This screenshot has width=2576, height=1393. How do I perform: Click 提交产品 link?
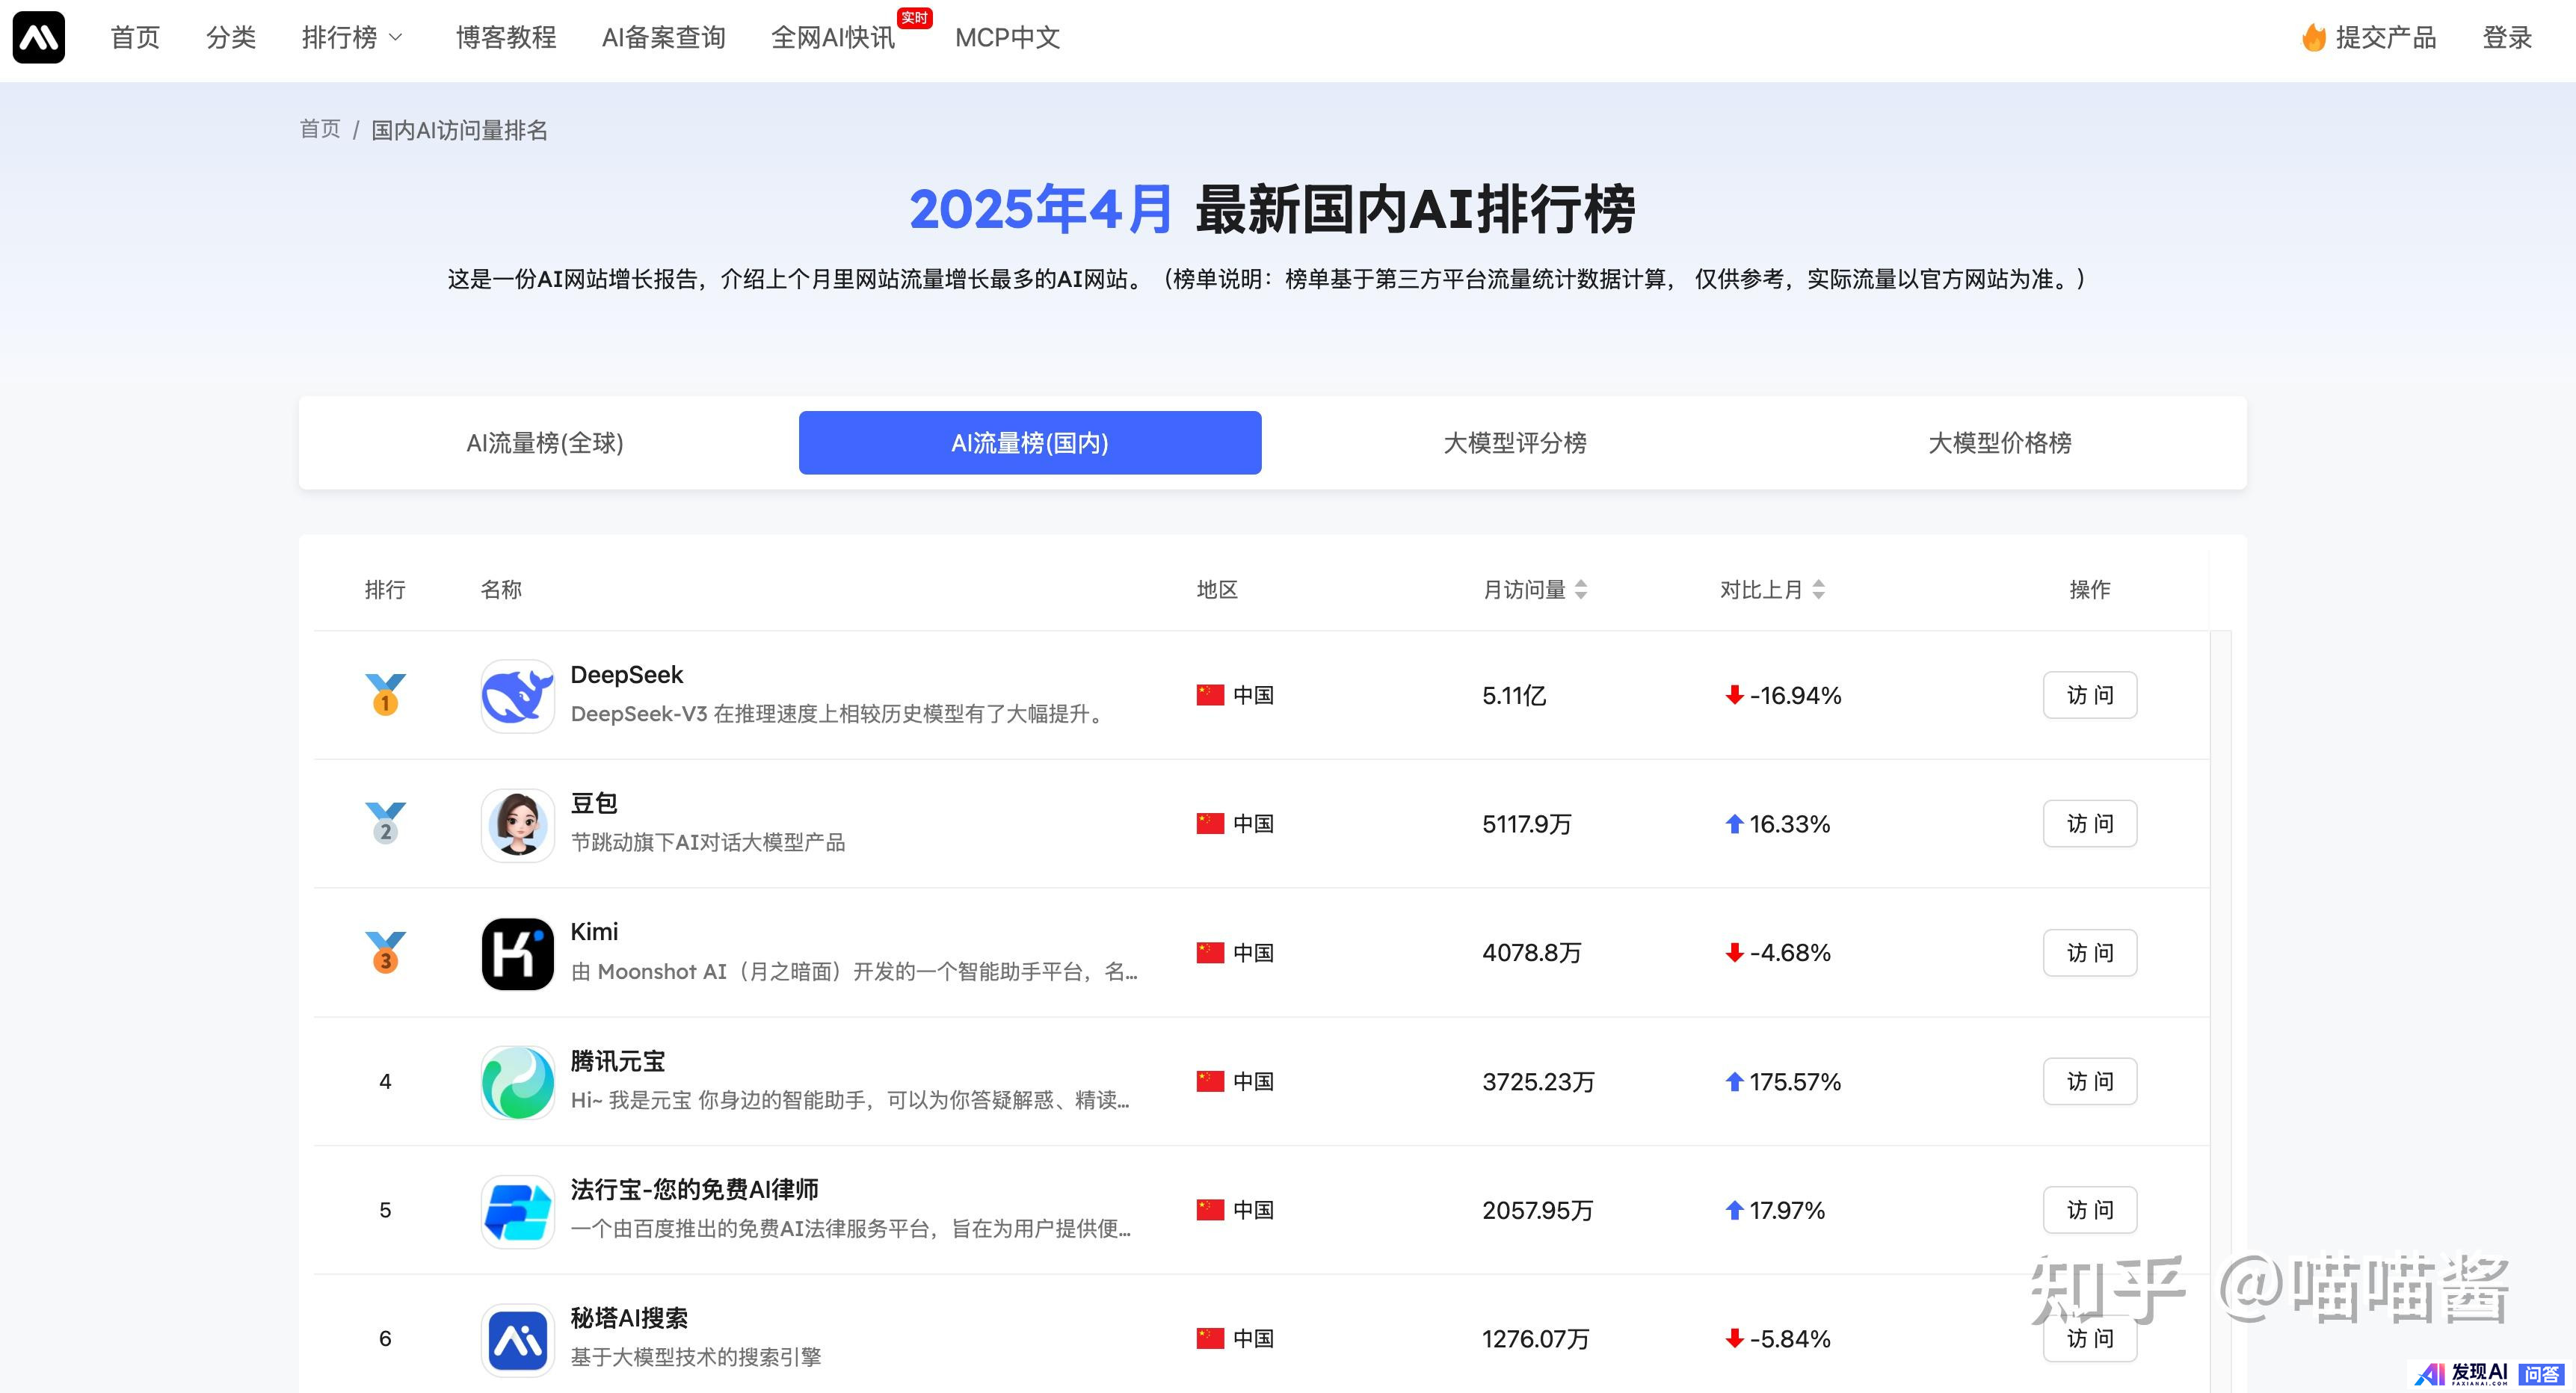point(2385,38)
